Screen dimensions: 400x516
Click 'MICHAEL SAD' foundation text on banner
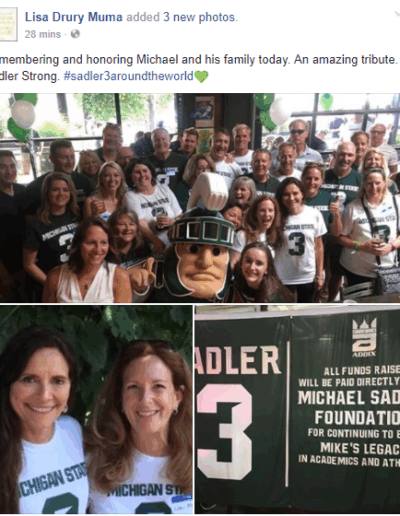click(x=349, y=398)
